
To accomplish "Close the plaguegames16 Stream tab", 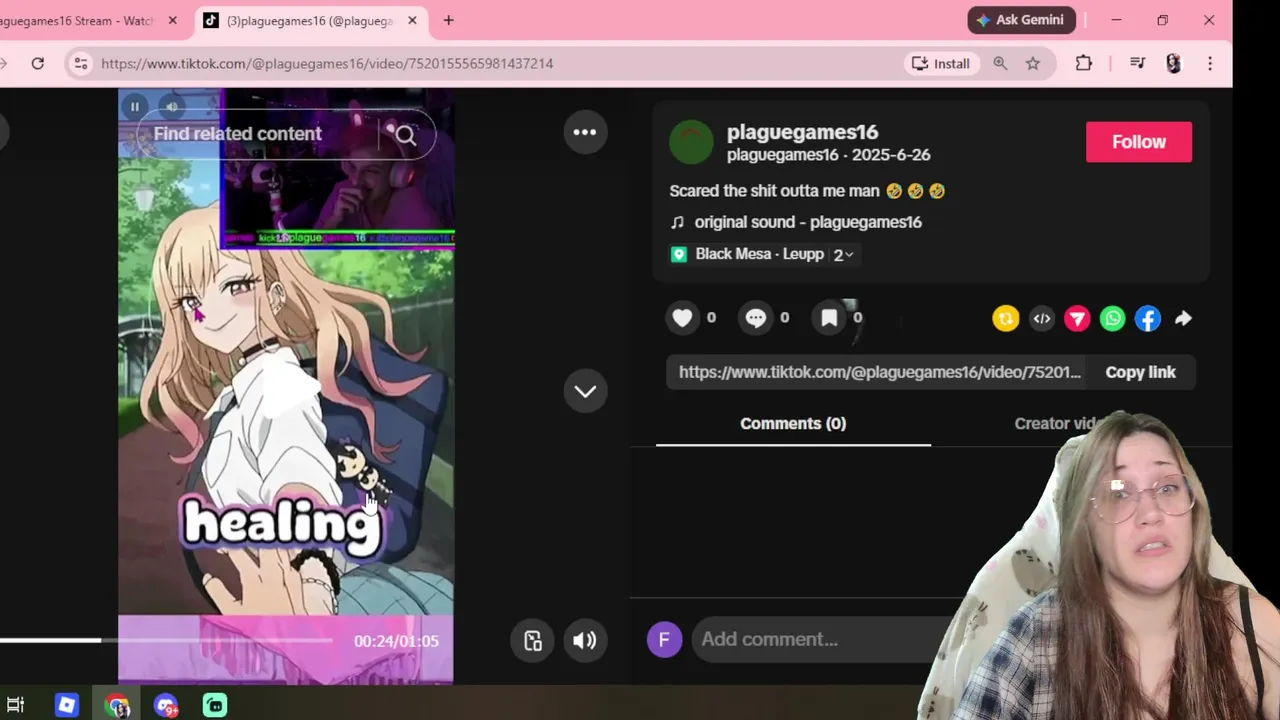I will coord(172,20).
